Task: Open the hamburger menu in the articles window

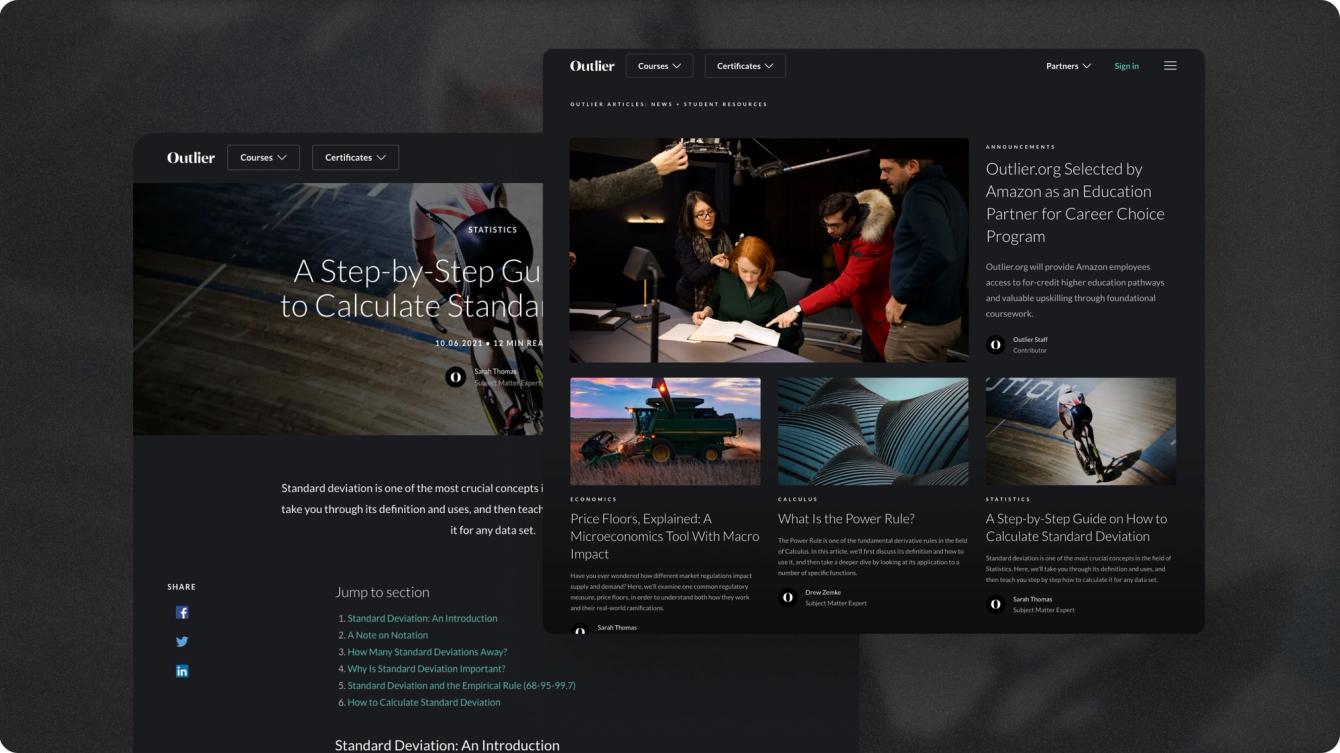Action: 1170,66
